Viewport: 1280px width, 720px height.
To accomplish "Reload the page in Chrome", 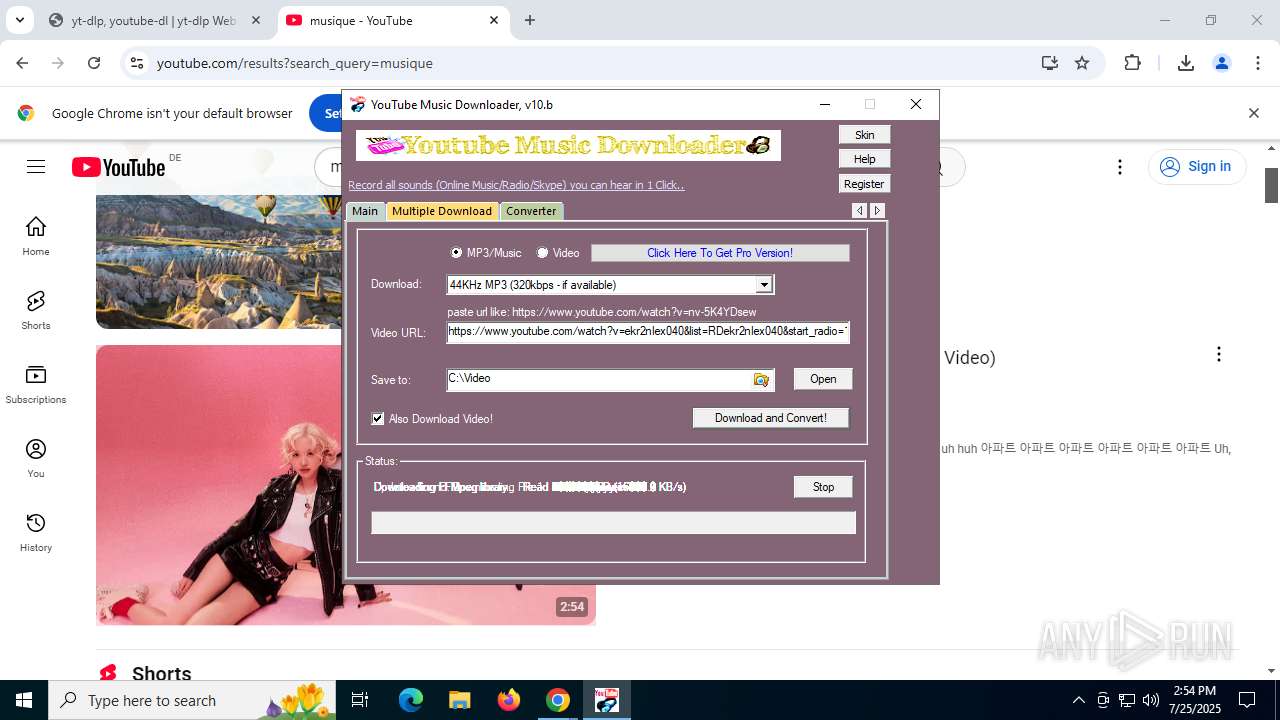I will [x=94, y=63].
